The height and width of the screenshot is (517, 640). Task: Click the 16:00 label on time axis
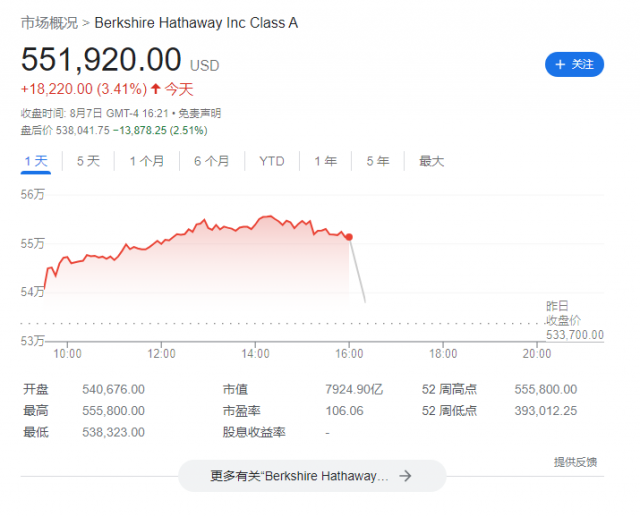349,353
